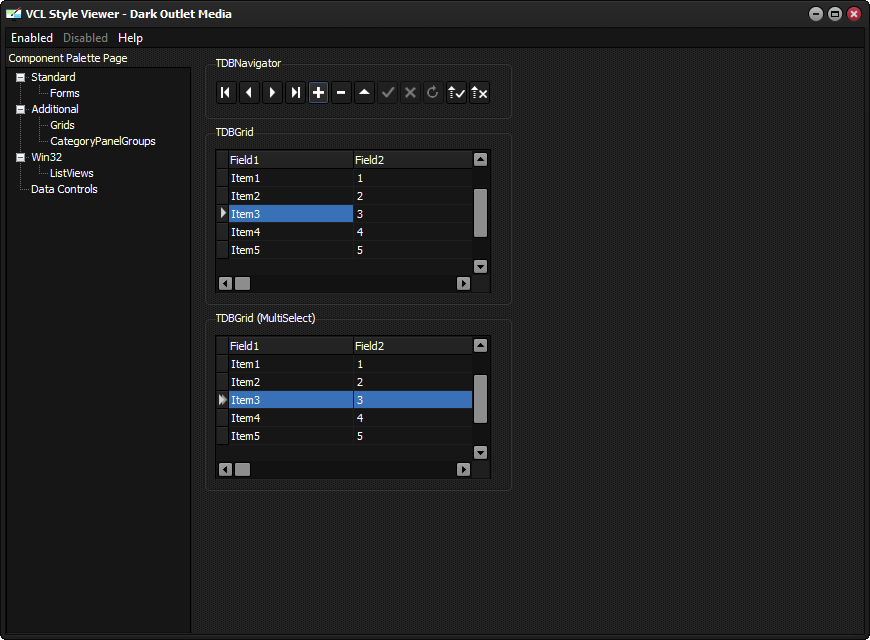870x640 pixels.
Task: Click the Apply updates navigator button
Action: click(x=457, y=93)
